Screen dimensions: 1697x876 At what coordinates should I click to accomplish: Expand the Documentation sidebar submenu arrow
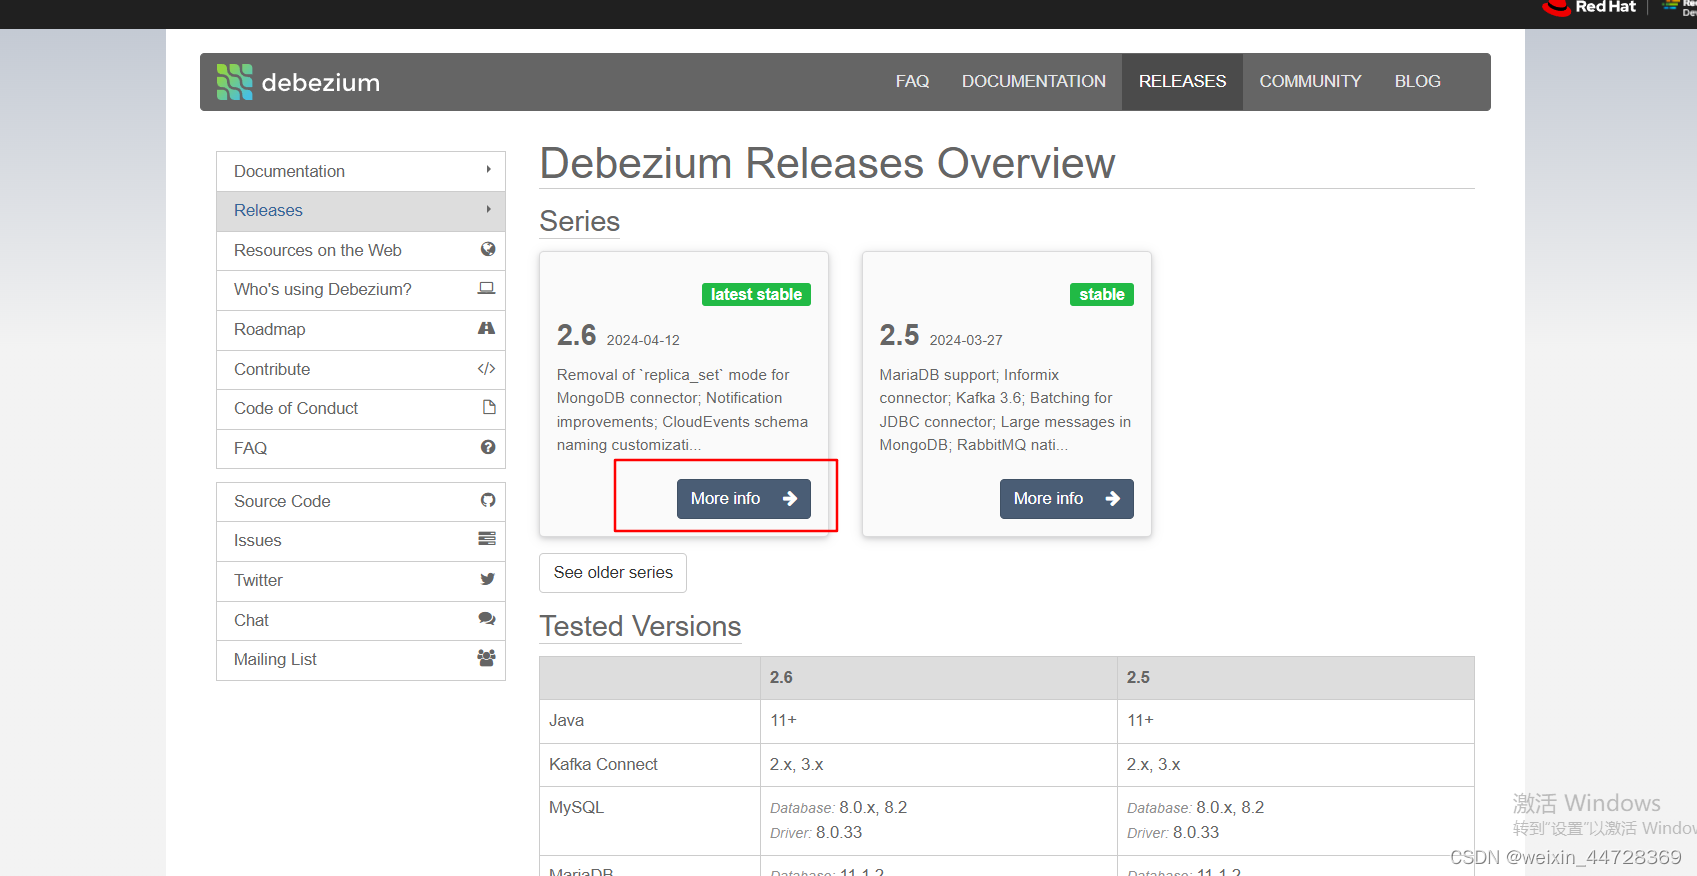[x=489, y=170]
